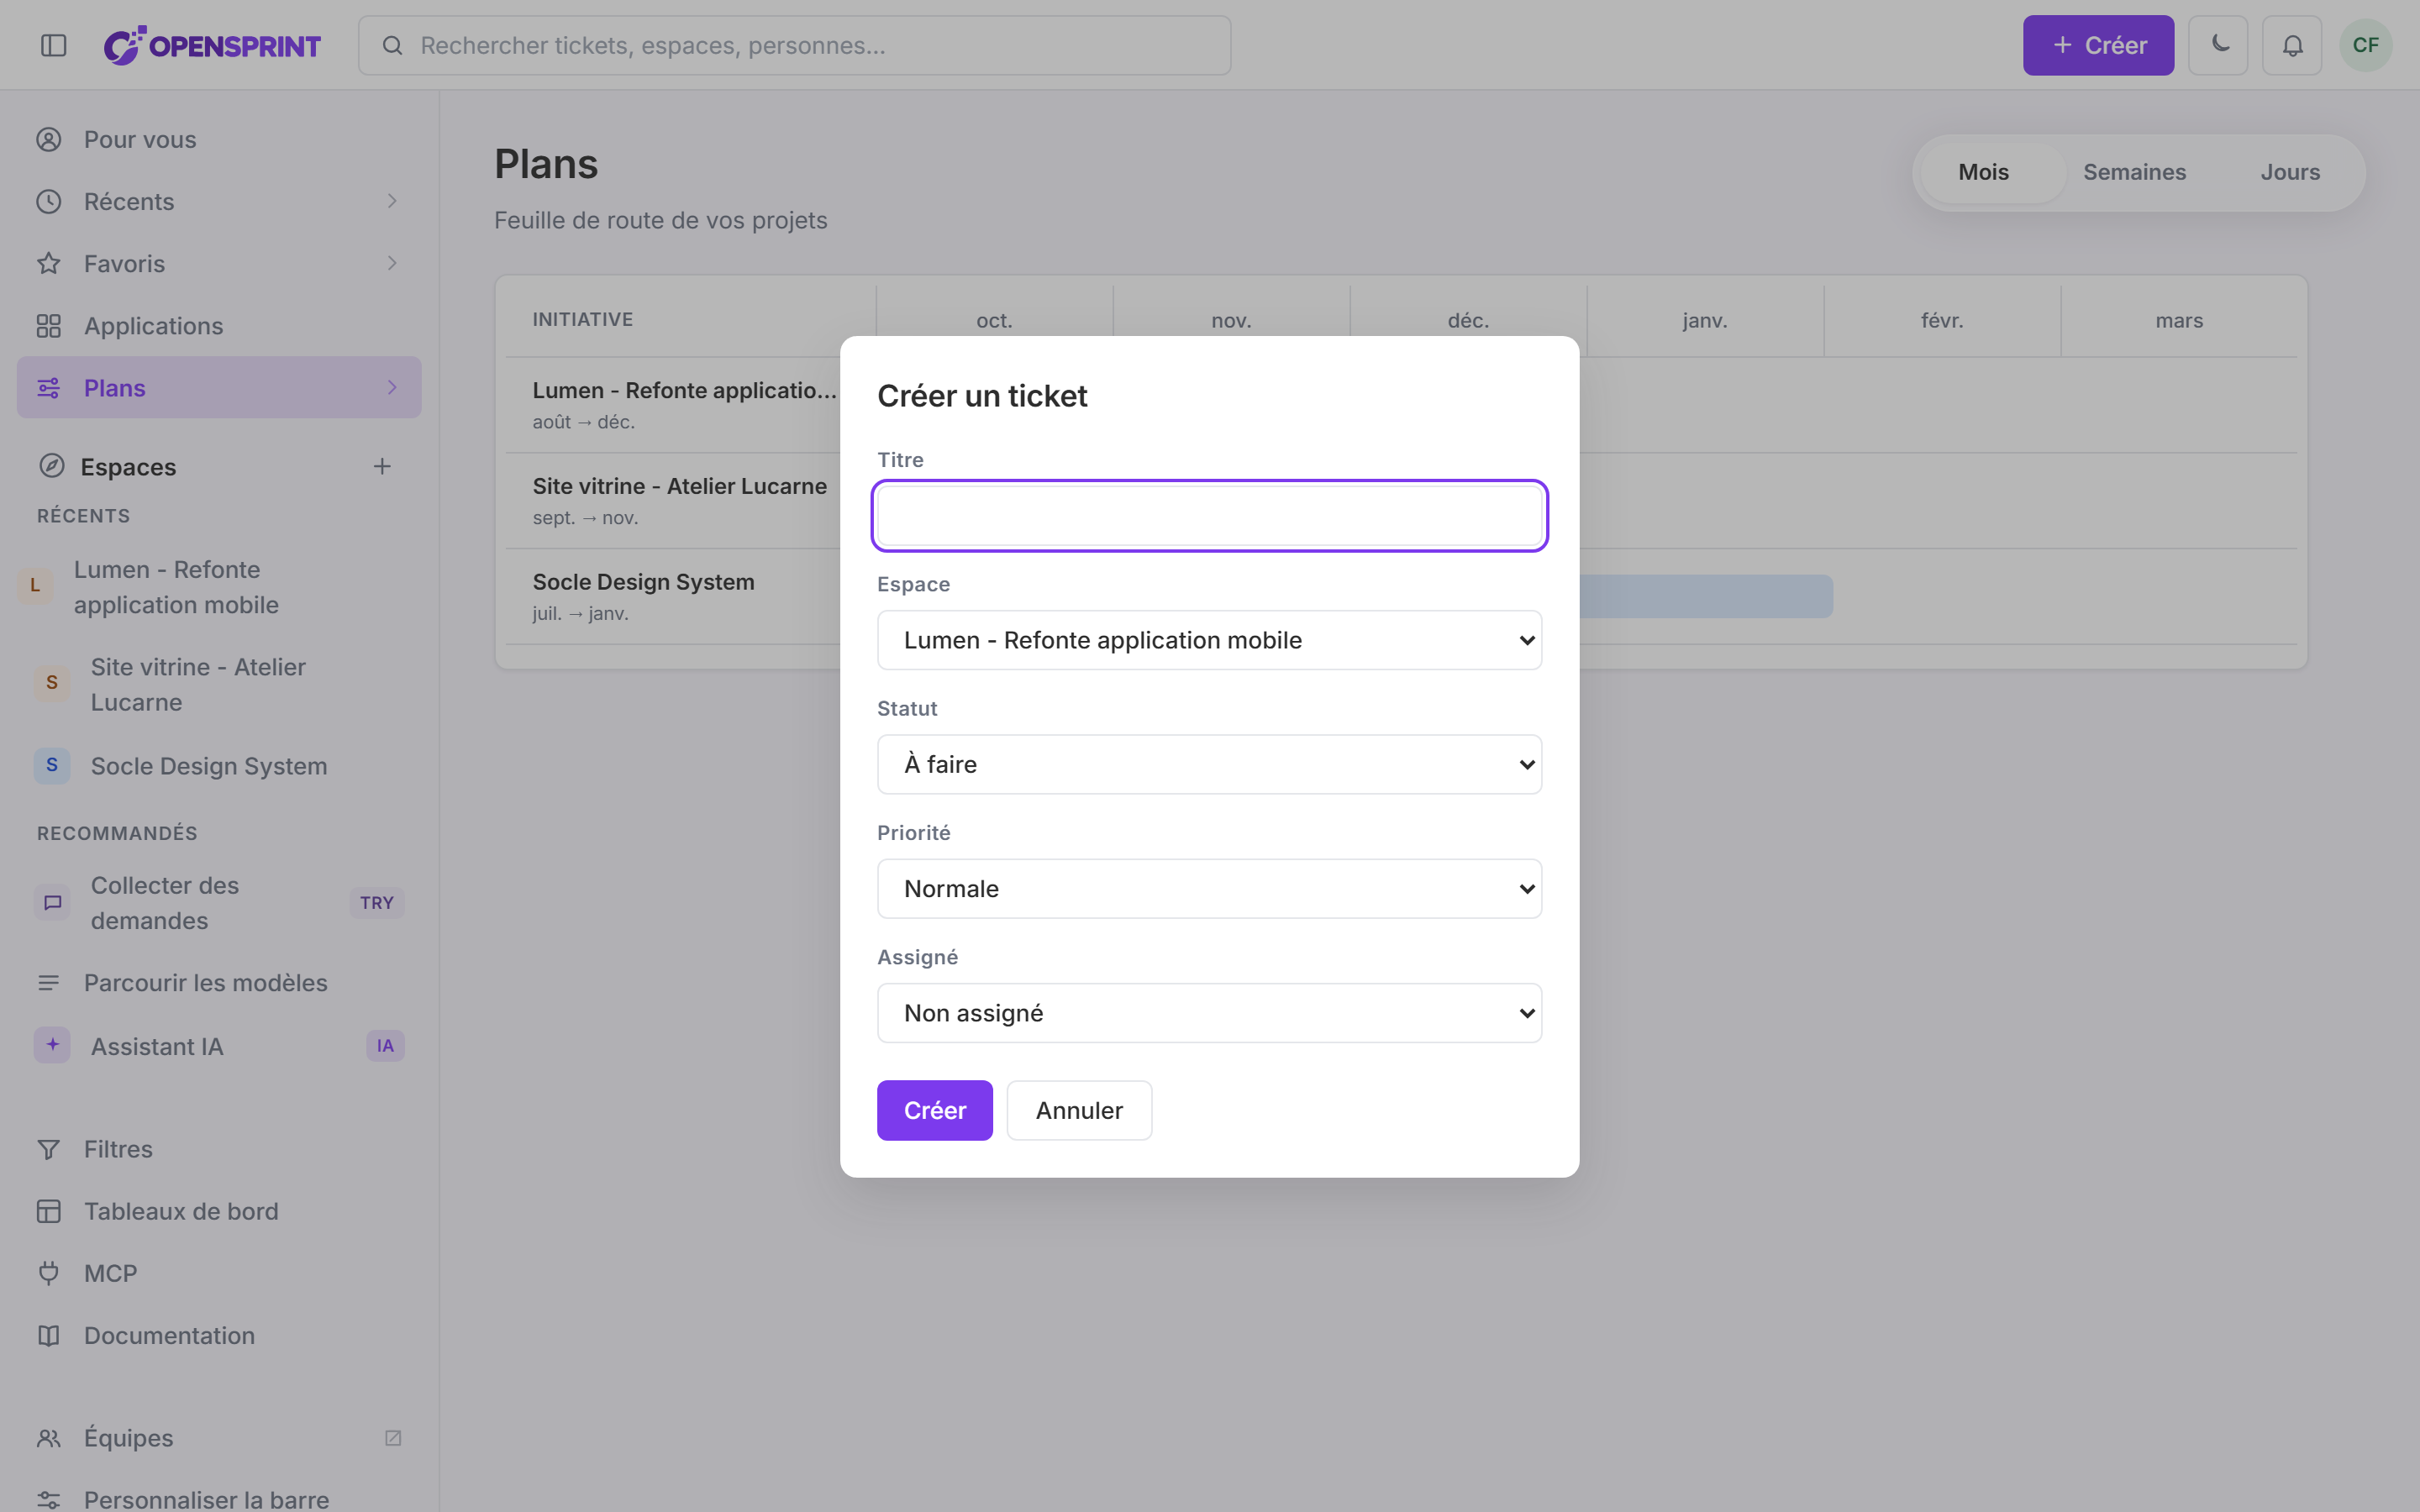The width and height of the screenshot is (2420, 1512).
Task: Add a new space with plus icon
Action: (382, 466)
